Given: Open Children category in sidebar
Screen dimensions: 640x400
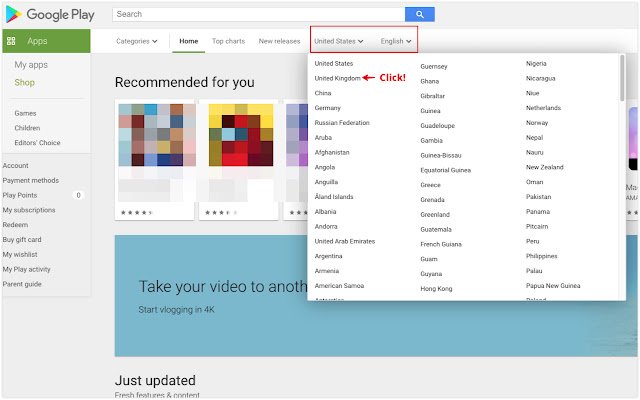Looking at the screenshot, I should (27, 128).
